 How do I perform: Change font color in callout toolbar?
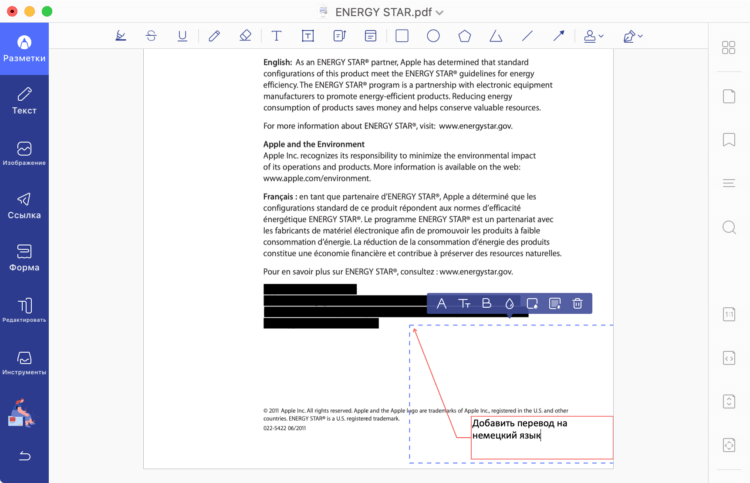[x=441, y=304]
